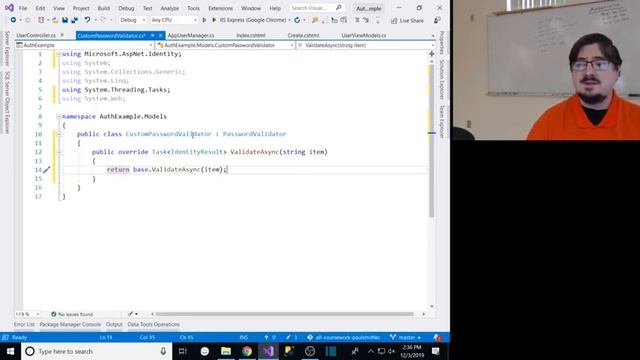Run IIS Express (Google Chrome)
The width and height of the screenshot is (640, 360).
(x=250, y=20)
